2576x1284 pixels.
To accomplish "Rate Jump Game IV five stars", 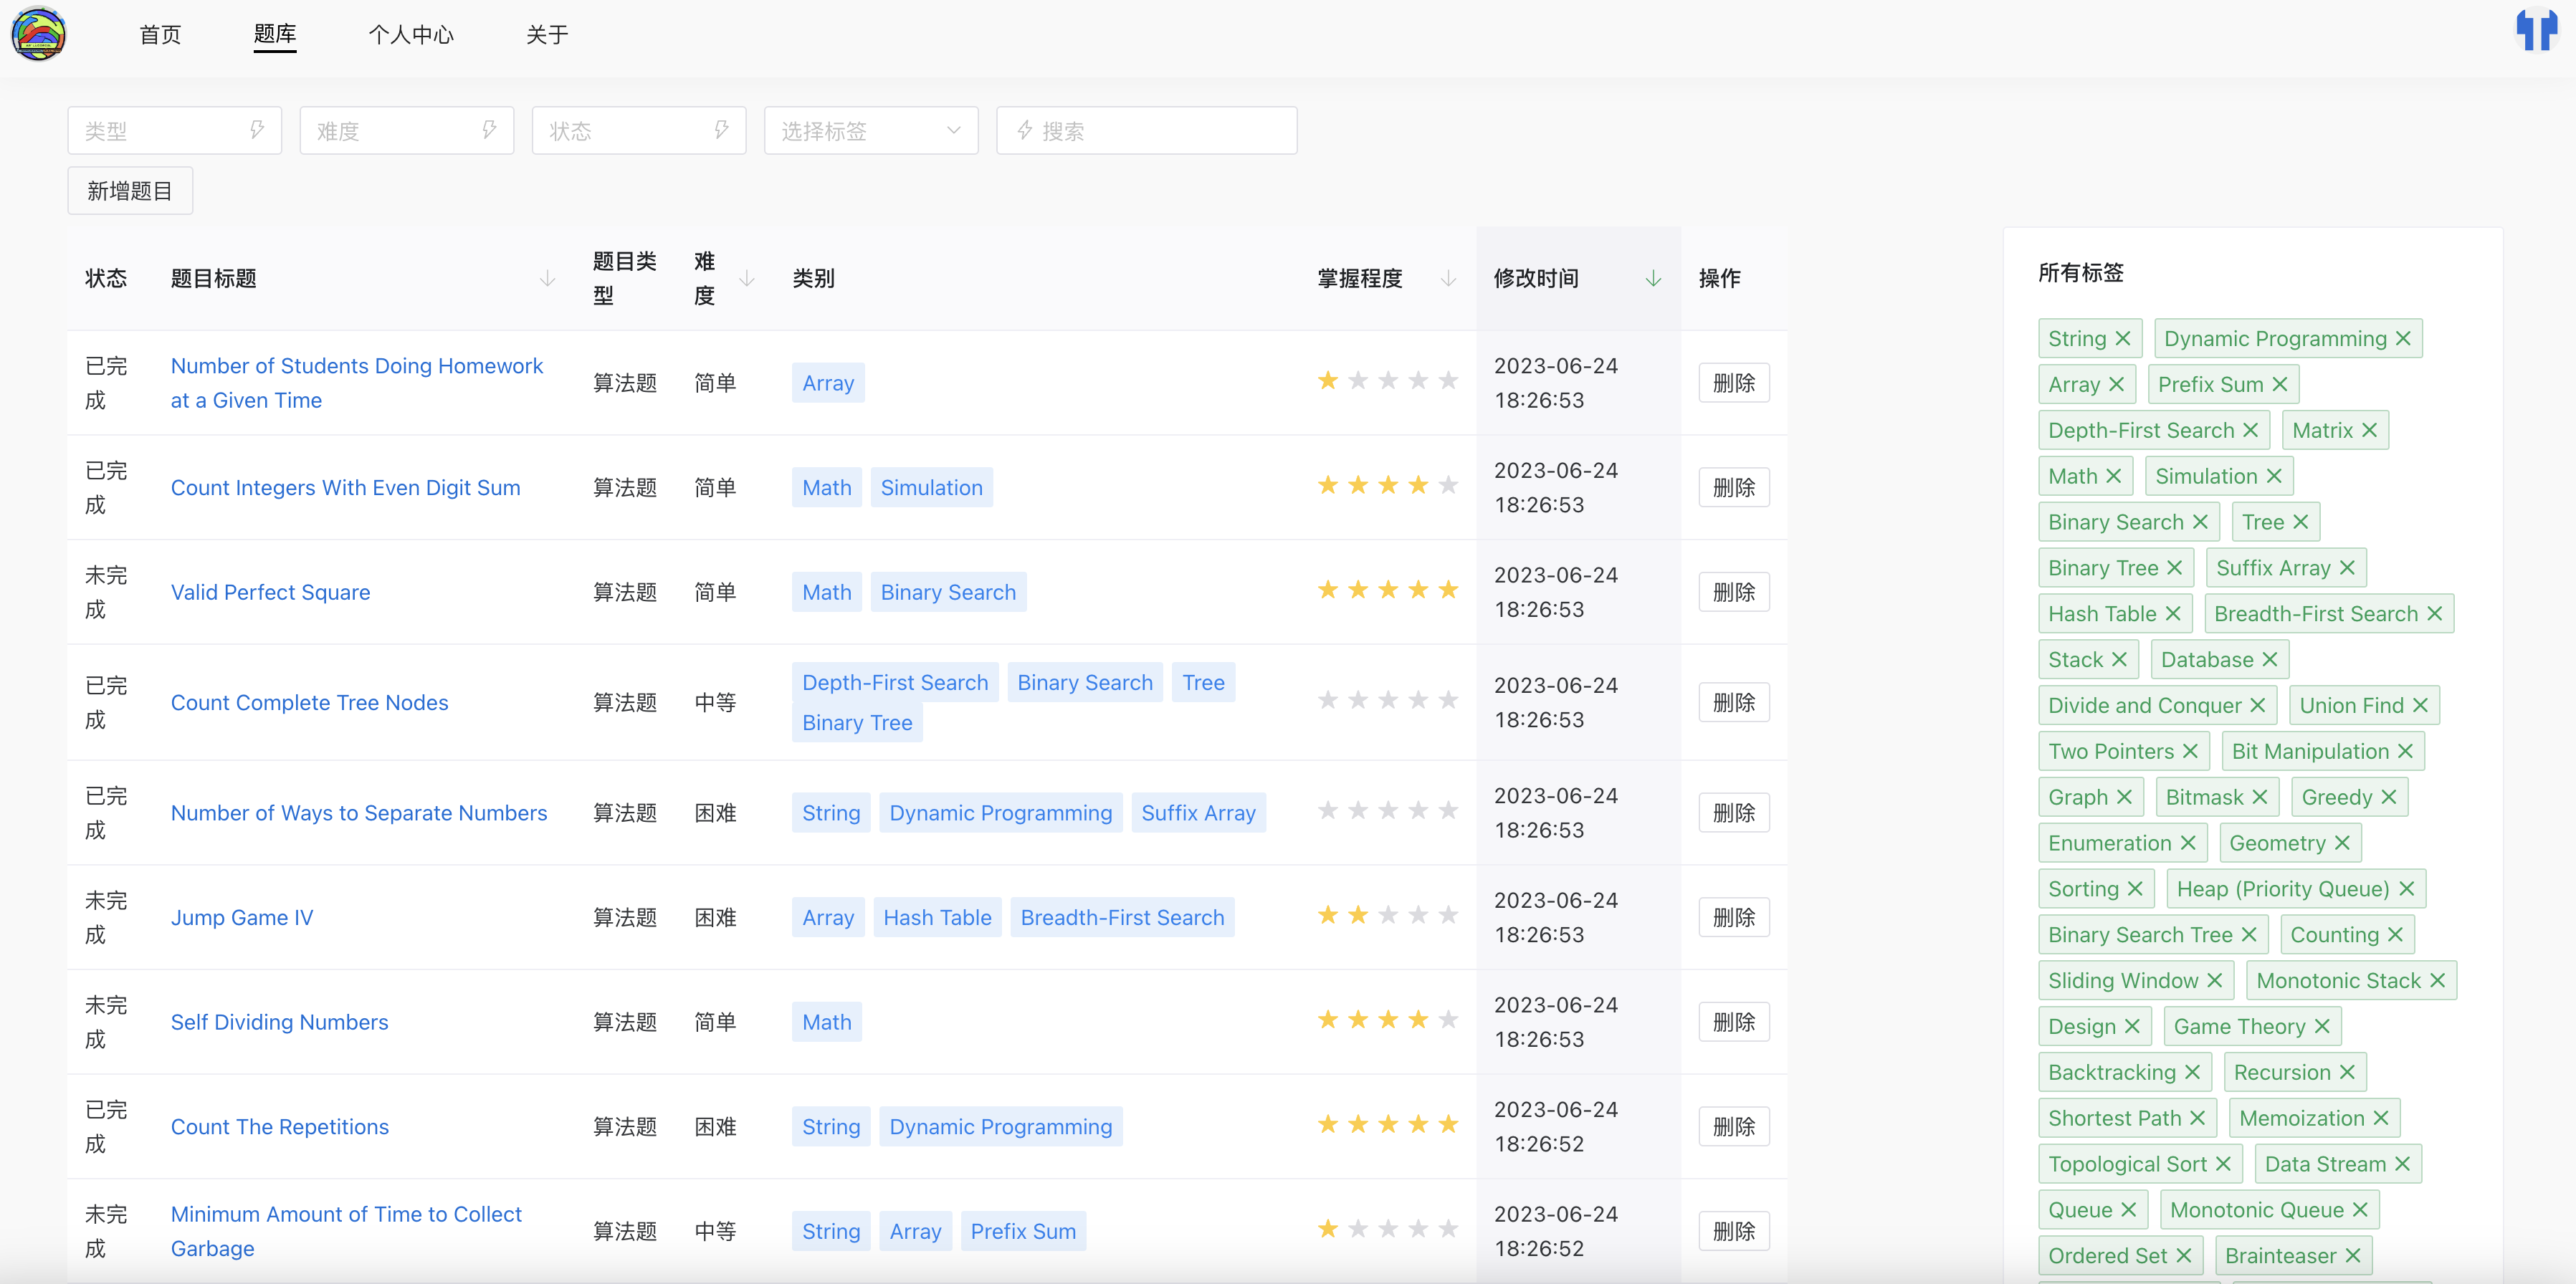I will coord(1448,915).
